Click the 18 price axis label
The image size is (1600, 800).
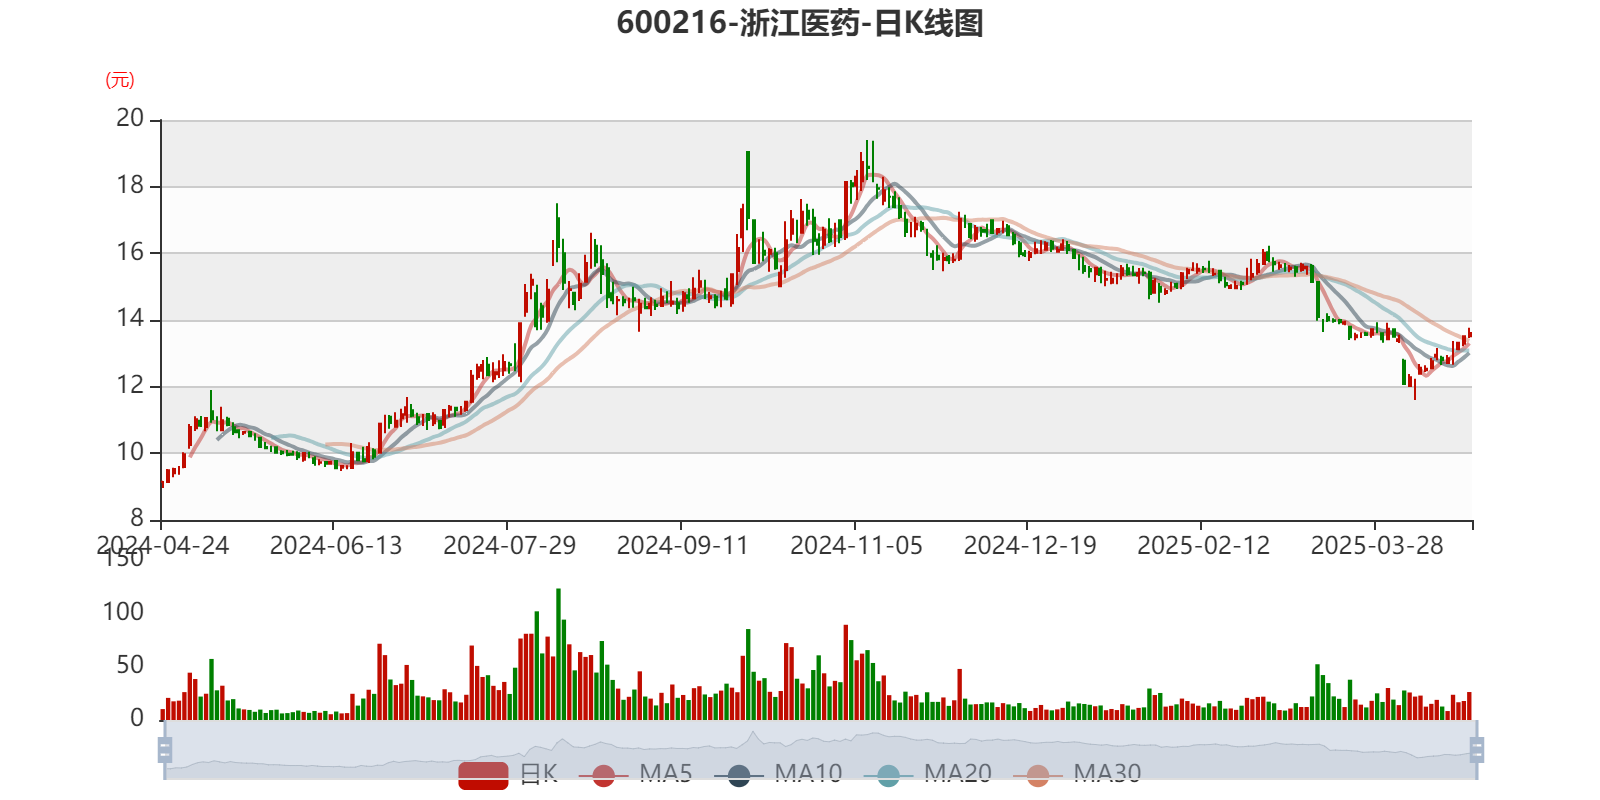pos(130,185)
